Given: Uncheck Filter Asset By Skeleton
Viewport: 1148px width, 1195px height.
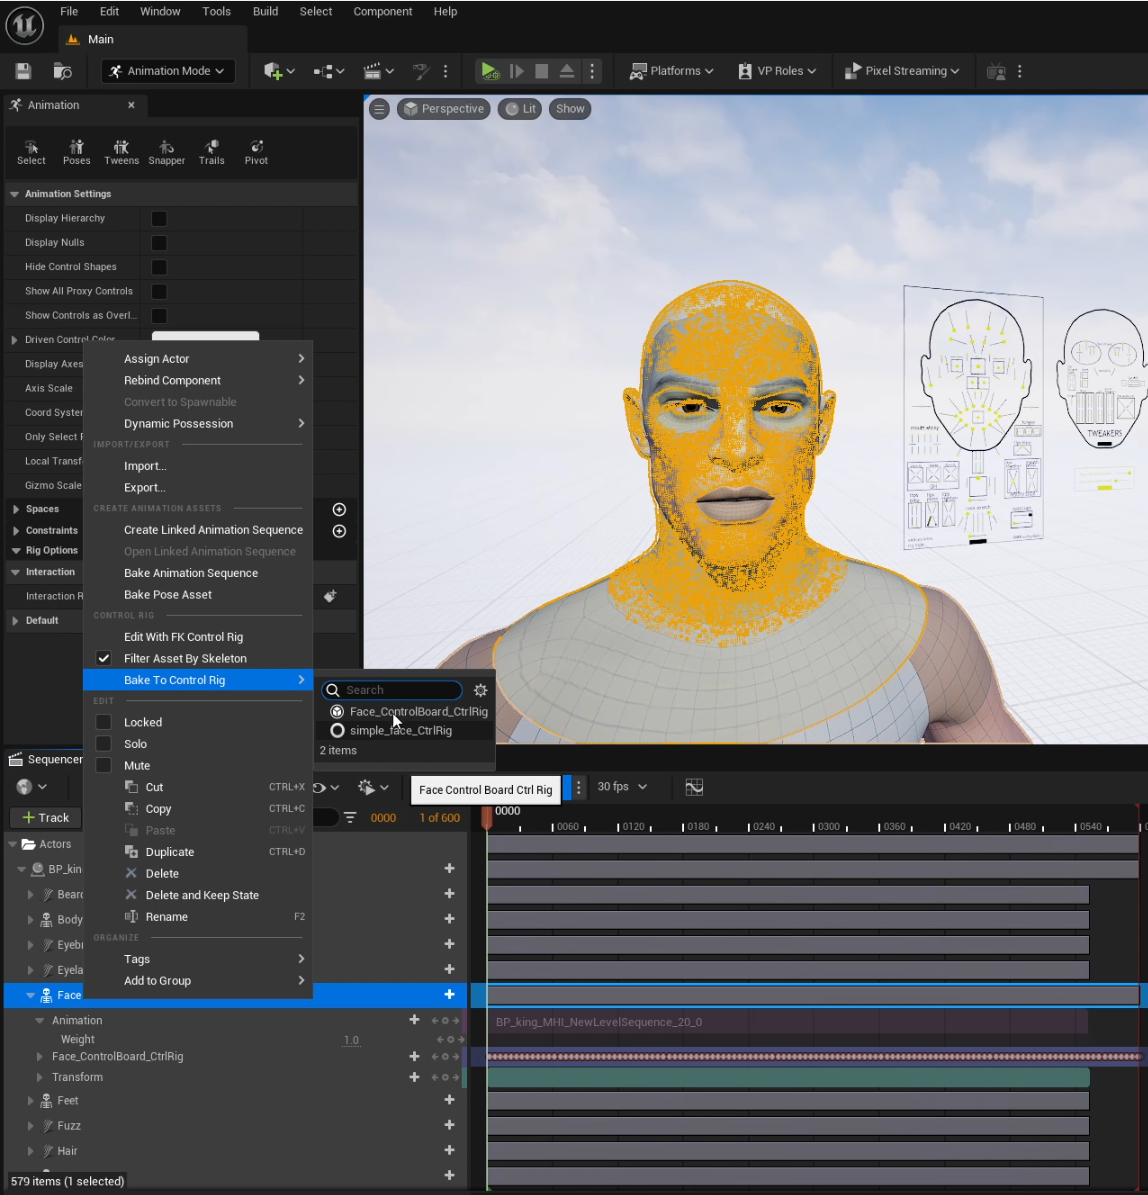Looking at the screenshot, I should (103, 658).
